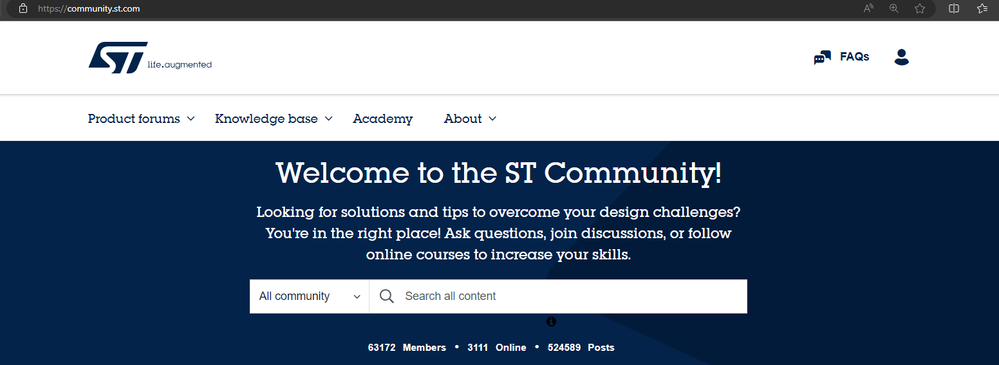
Task: Open the All community scope selector
Action: [x=309, y=296]
